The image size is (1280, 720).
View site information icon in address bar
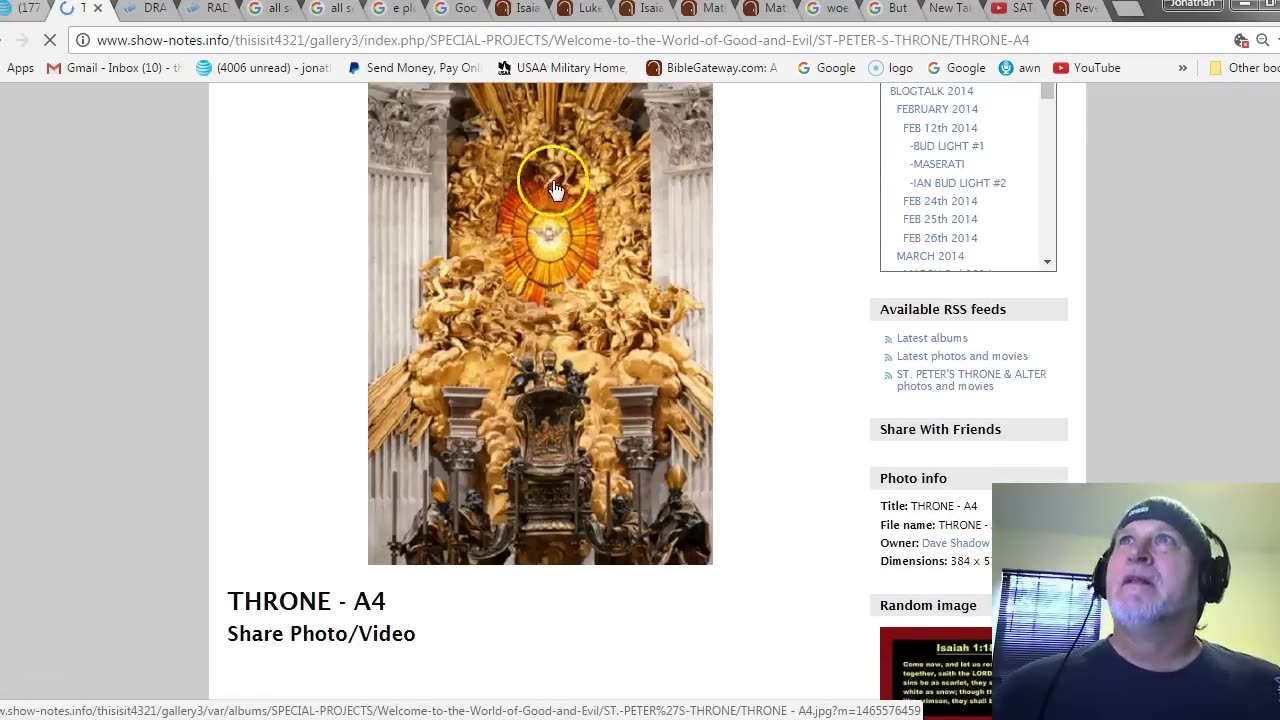pyautogui.click(x=83, y=40)
